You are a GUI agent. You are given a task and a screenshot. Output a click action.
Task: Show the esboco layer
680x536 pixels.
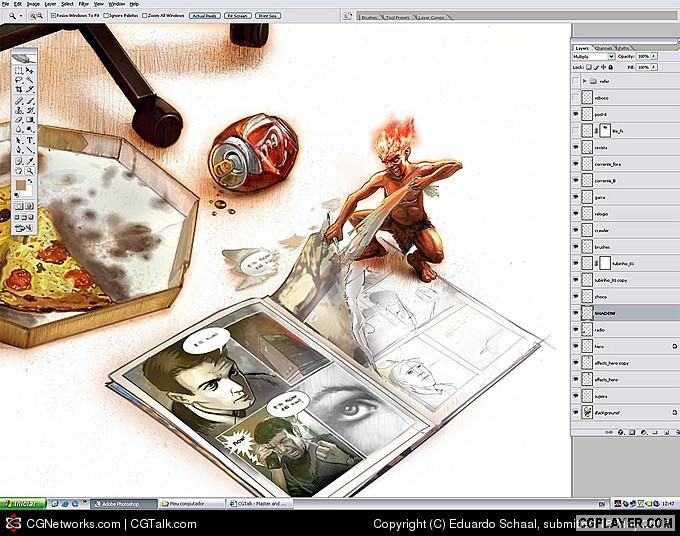pyautogui.click(x=575, y=98)
